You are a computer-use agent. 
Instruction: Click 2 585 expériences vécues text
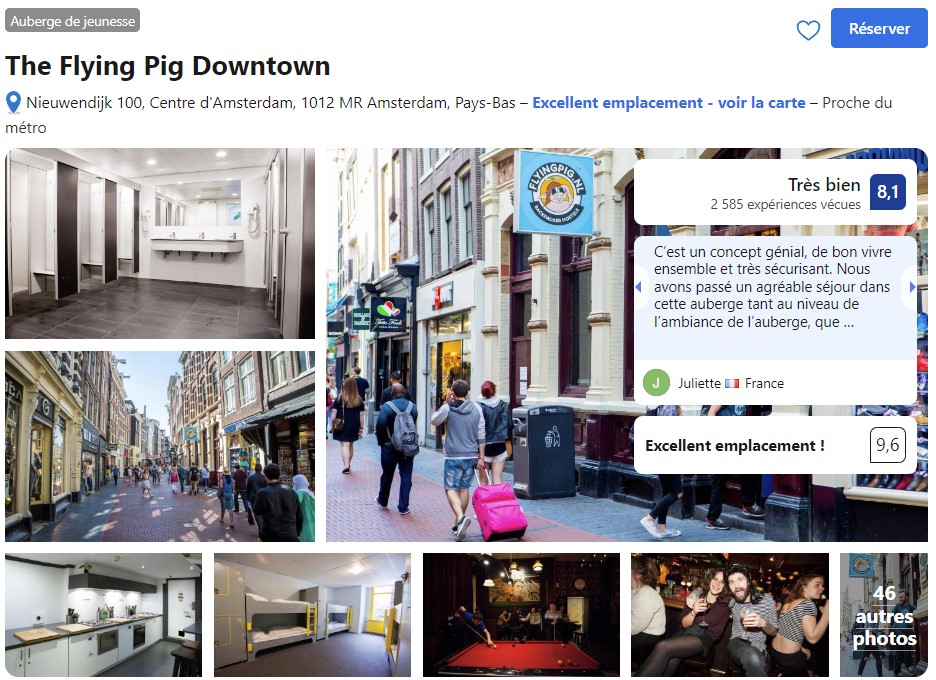785,205
